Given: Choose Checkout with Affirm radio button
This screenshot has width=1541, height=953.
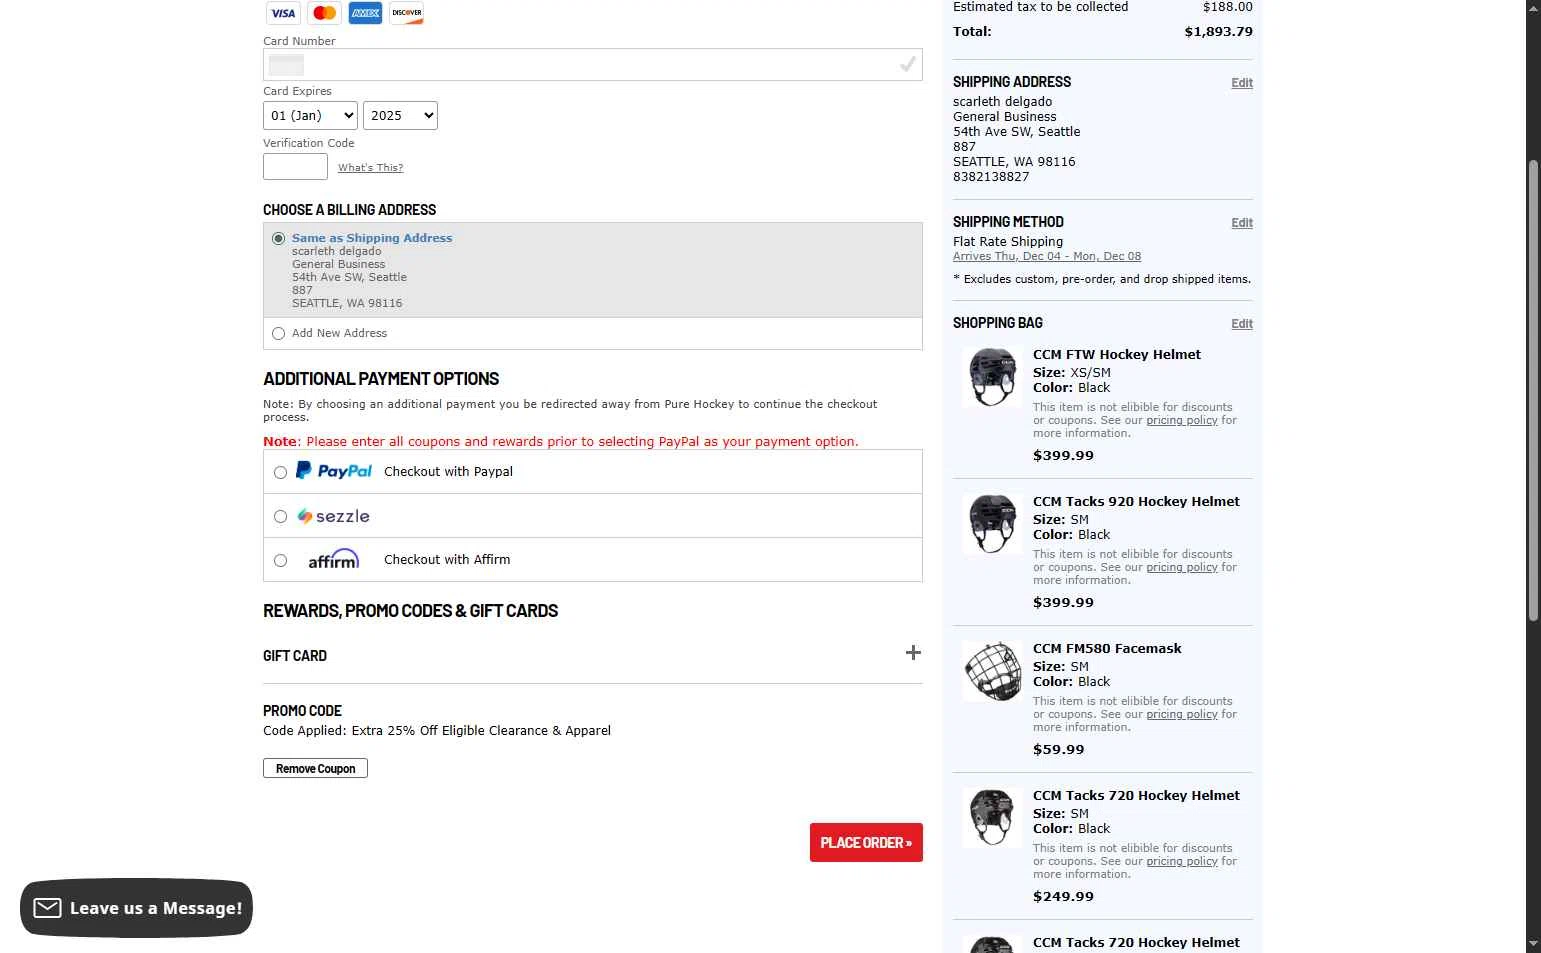Looking at the screenshot, I should (280, 560).
